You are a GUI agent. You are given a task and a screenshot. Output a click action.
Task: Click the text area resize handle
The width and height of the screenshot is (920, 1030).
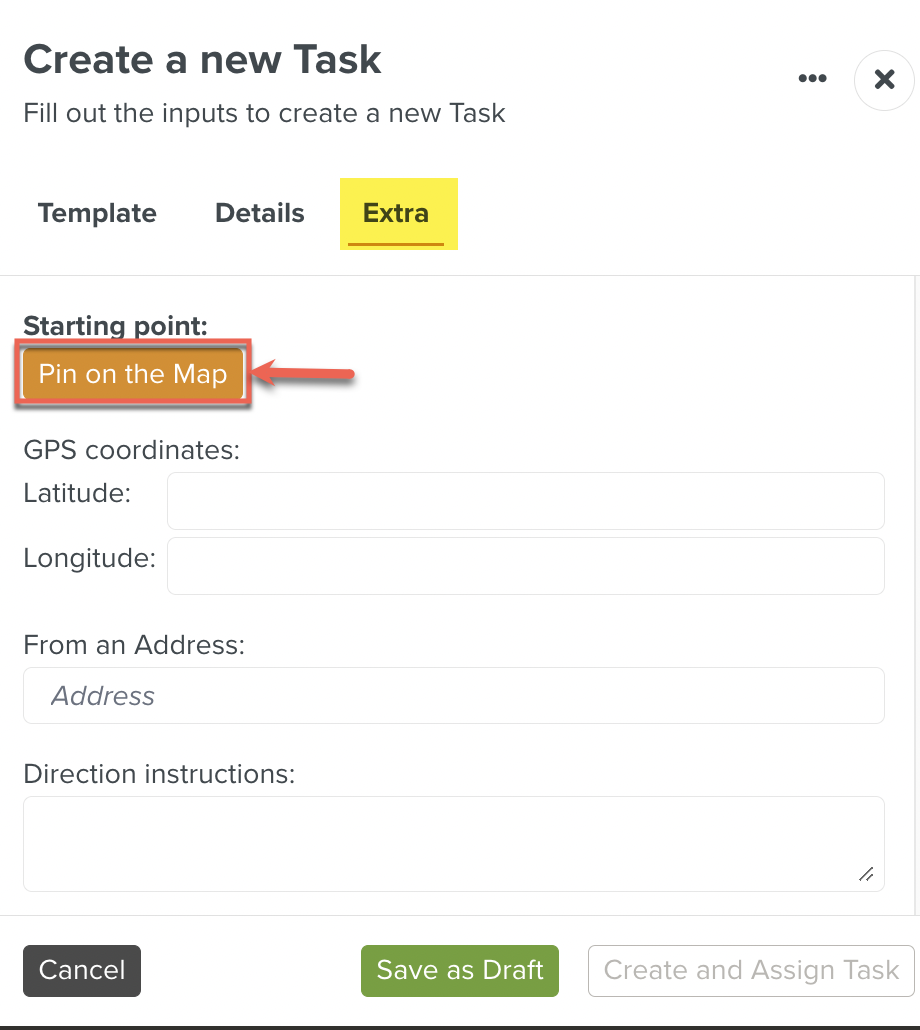tap(866, 874)
